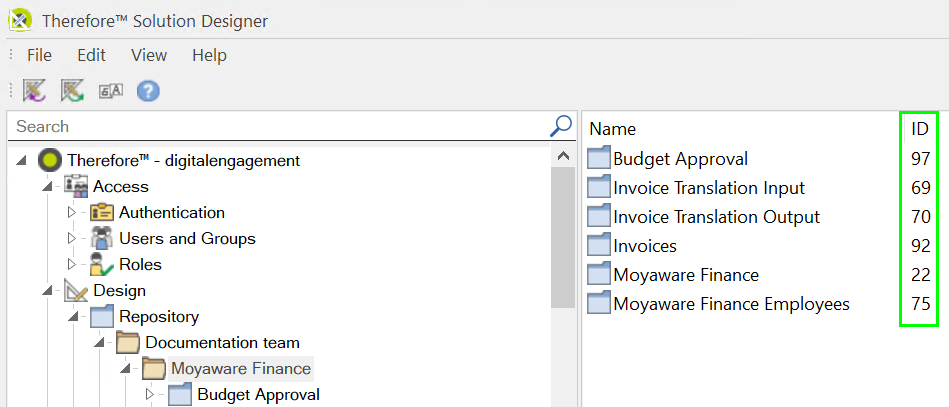
Task: Expand the Roles tree node
Action: point(71,265)
